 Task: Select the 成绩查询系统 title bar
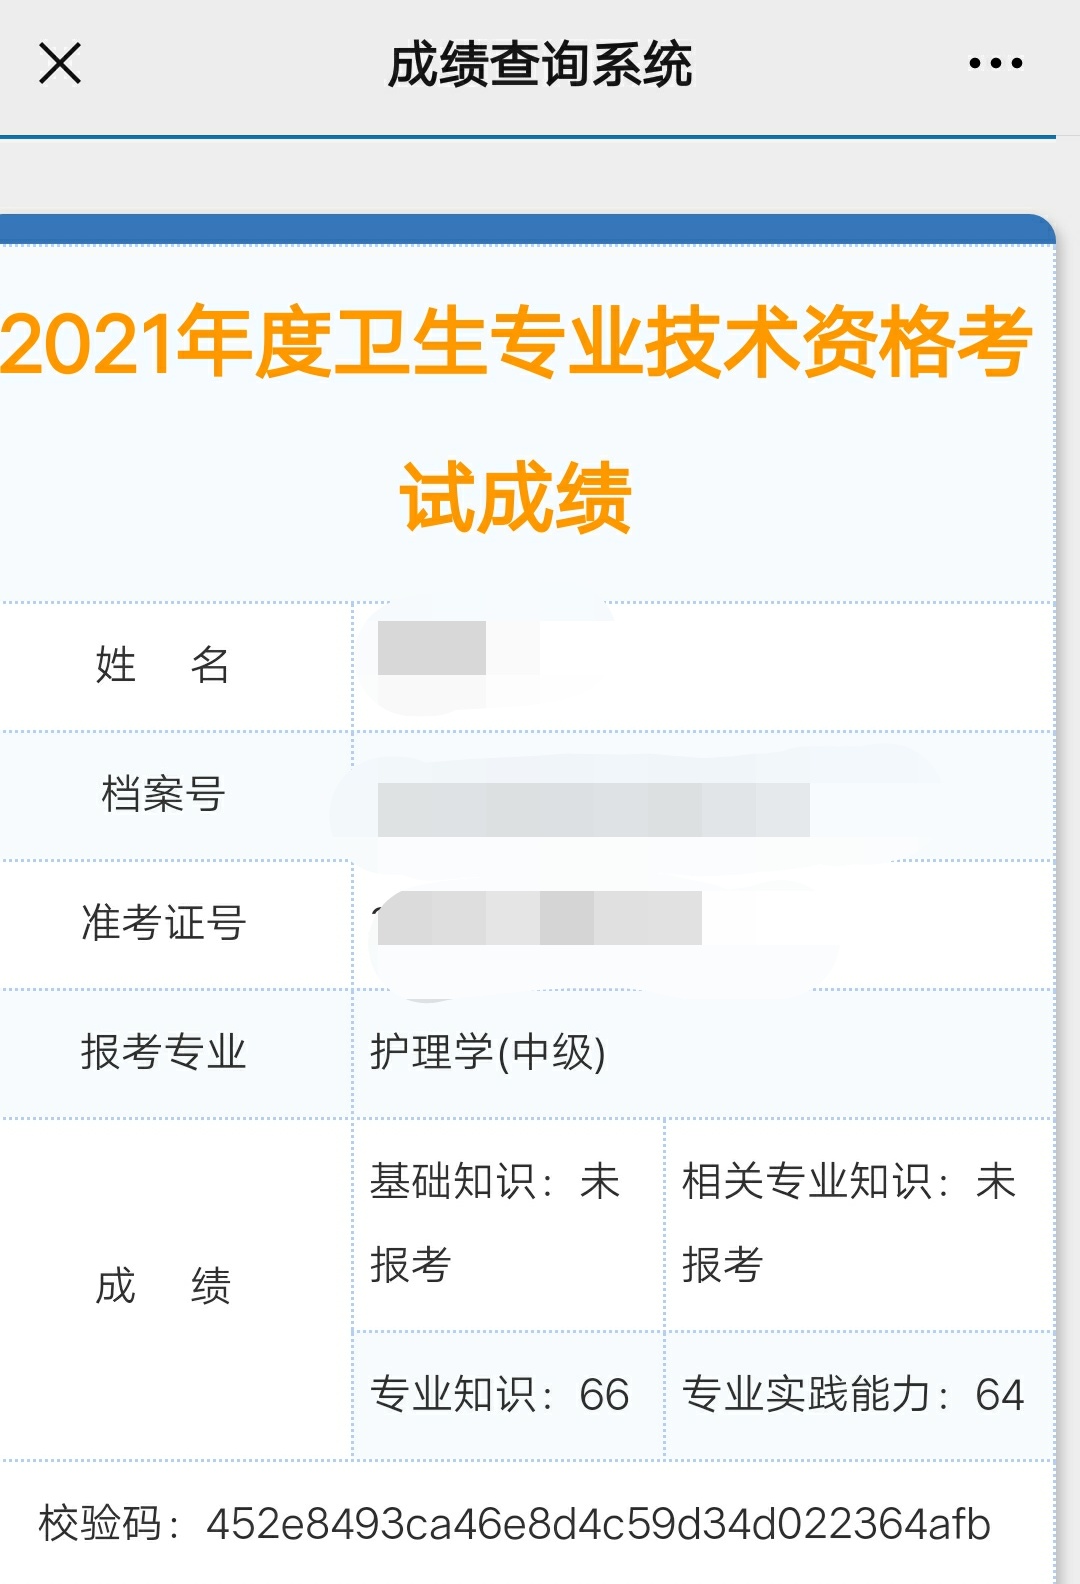tap(540, 63)
